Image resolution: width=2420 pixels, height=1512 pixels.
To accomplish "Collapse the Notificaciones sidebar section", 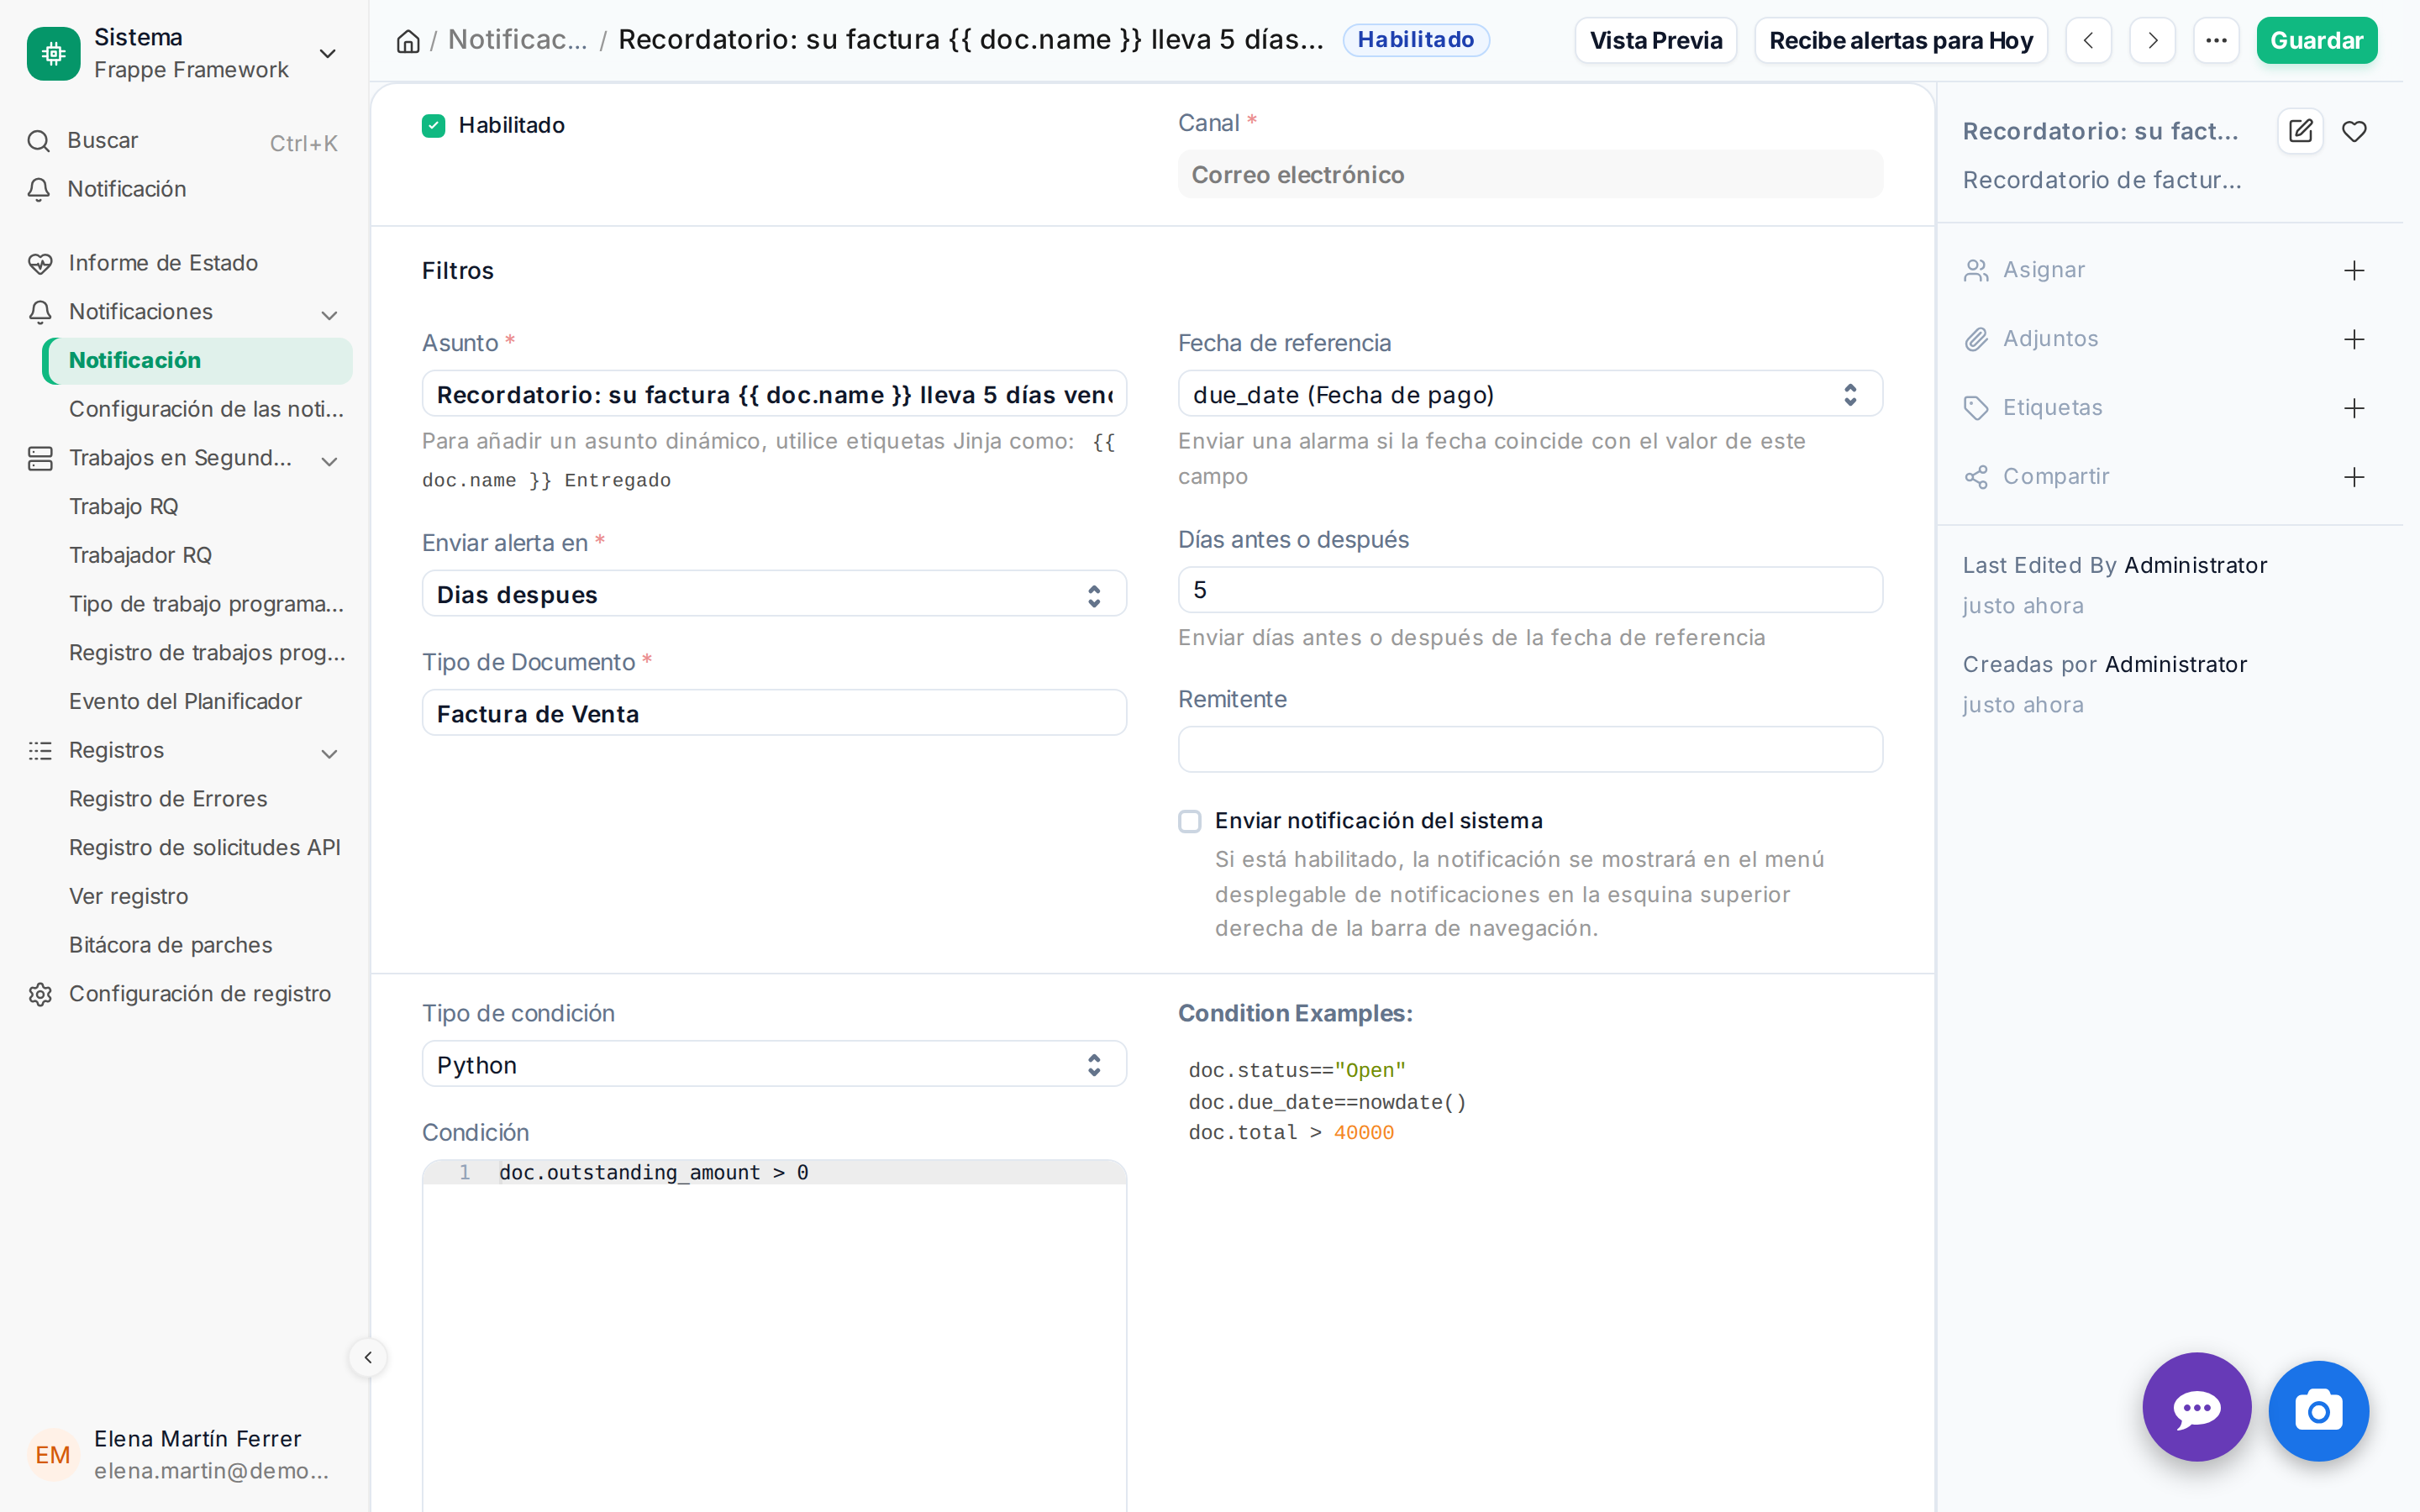I will click(x=329, y=314).
